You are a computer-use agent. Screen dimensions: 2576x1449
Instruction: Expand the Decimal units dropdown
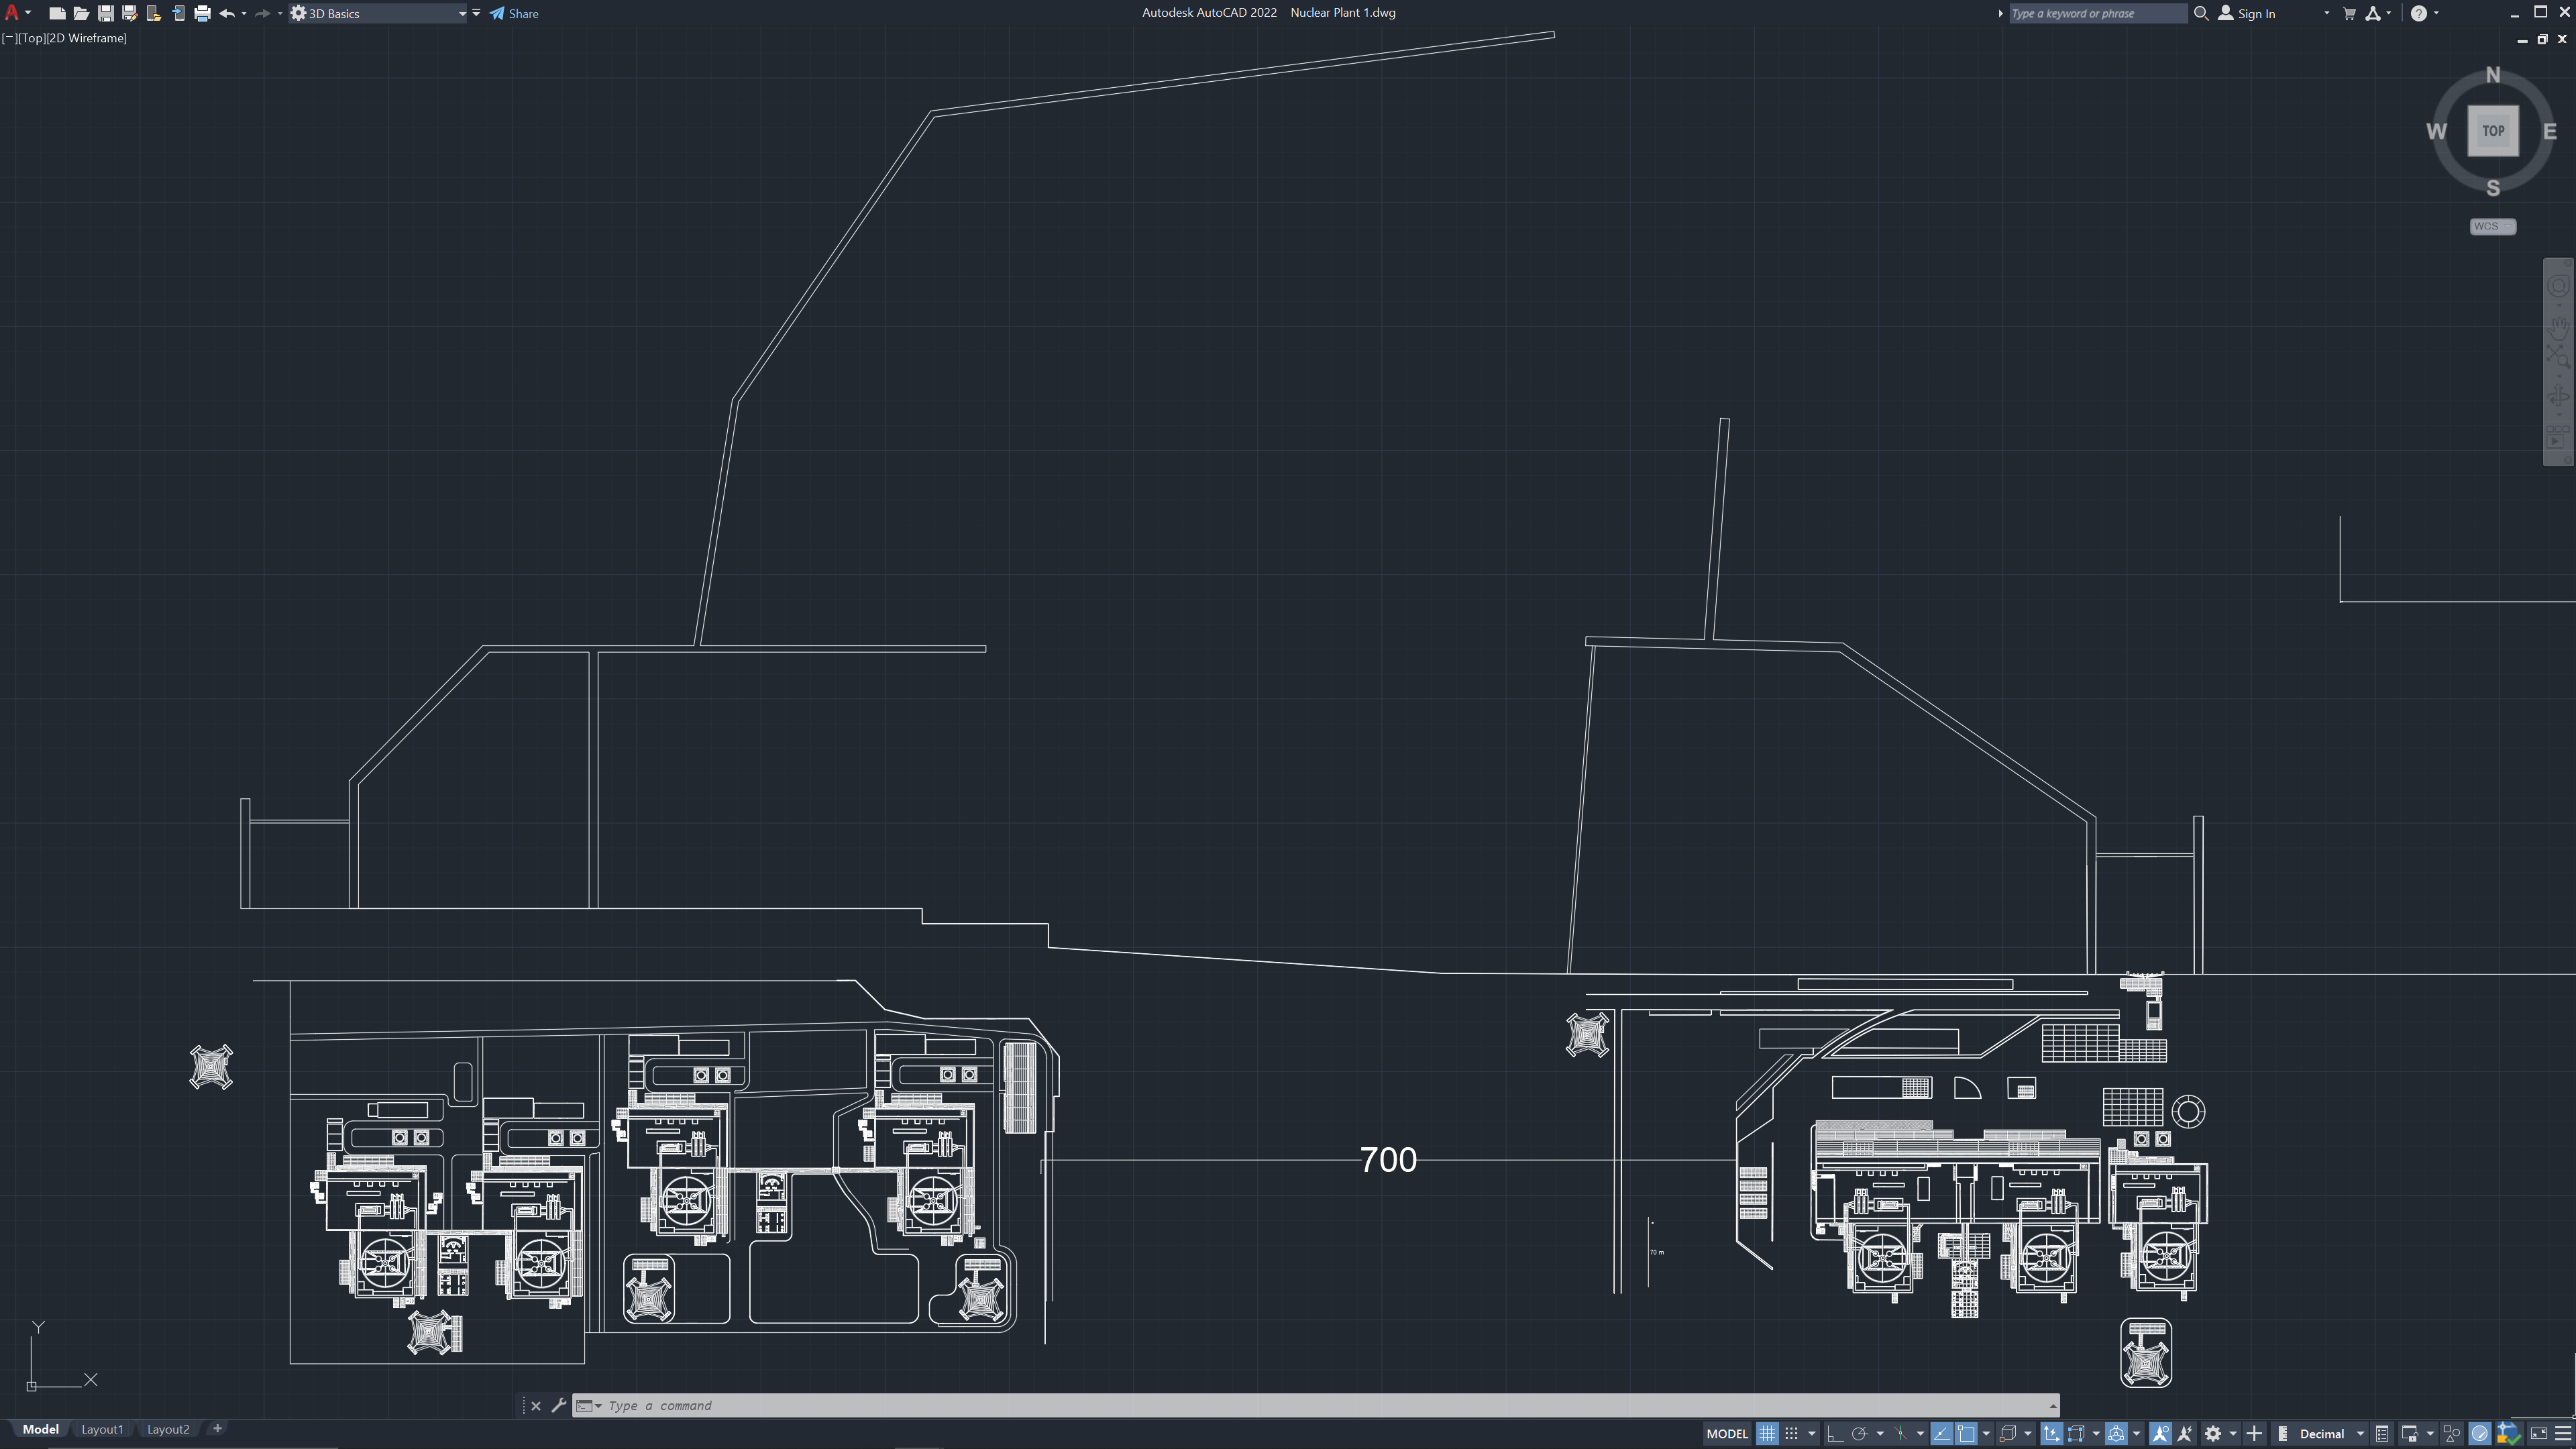click(2360, 1434)
